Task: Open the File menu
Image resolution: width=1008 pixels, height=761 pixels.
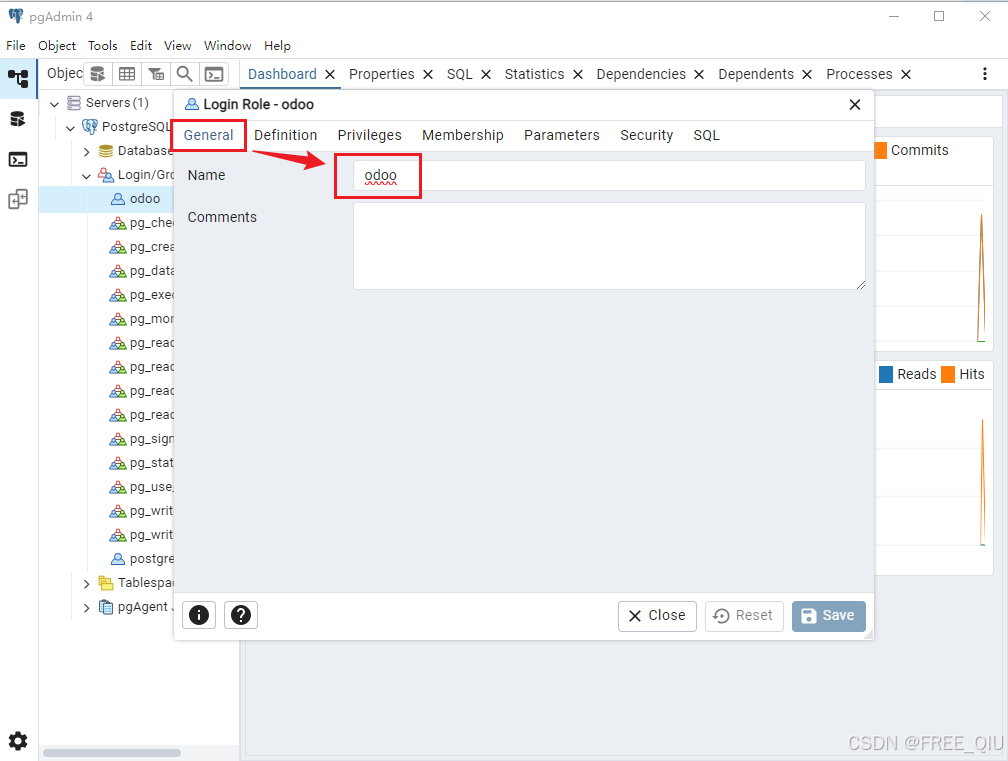Action: point(15,46)
